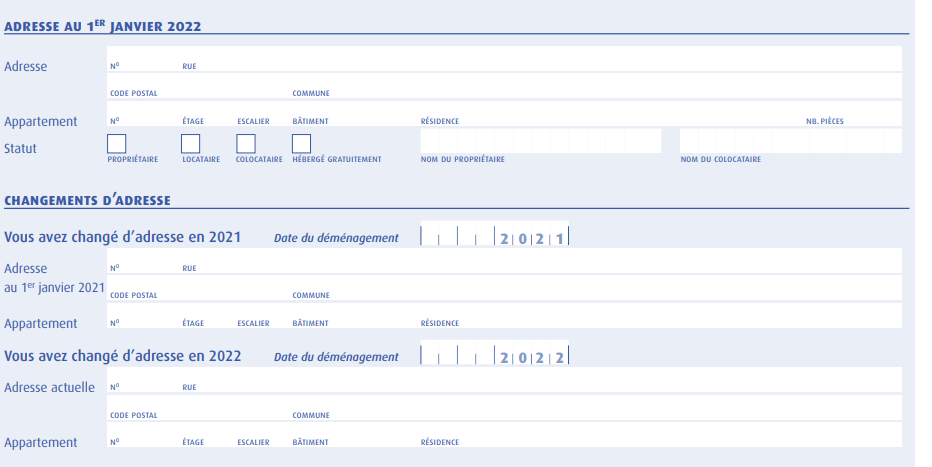Click the 'au 1er janvier 2021' label
The image size is (932, 467).
(x=54, y=288)
